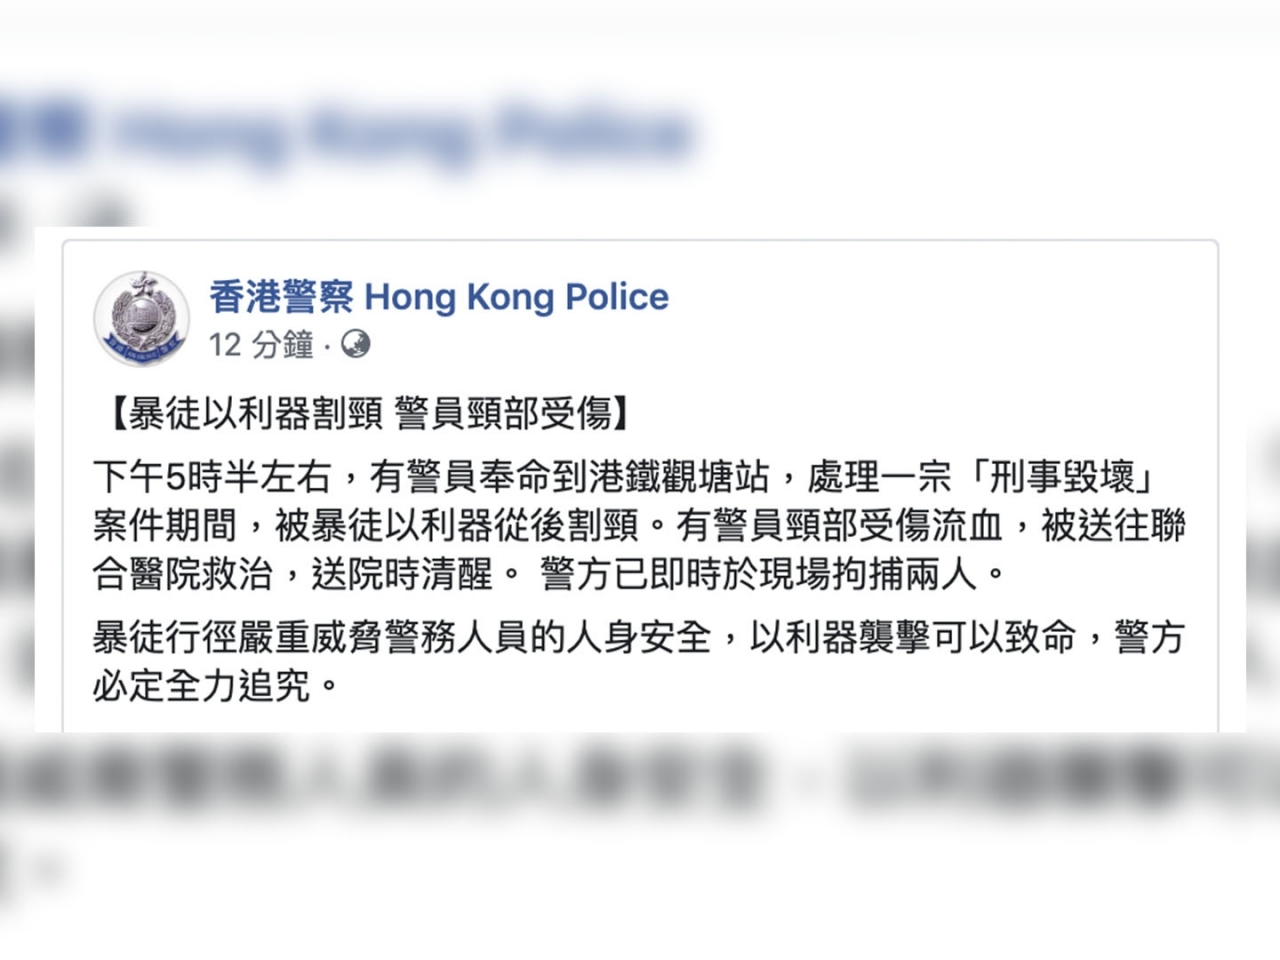Click the phrase 送院時清醒
This screenshot has width=1280, height=960.
402,574
